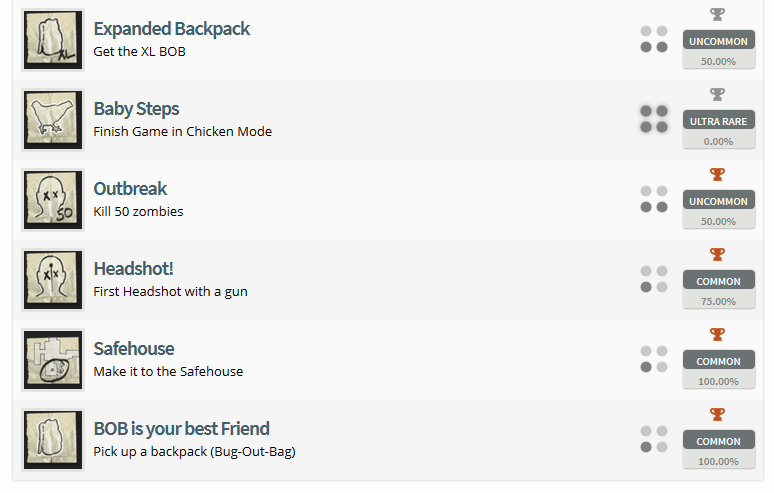Click bronze trophy icon for Outbreak
774x493 pixels.
(717, 174)
